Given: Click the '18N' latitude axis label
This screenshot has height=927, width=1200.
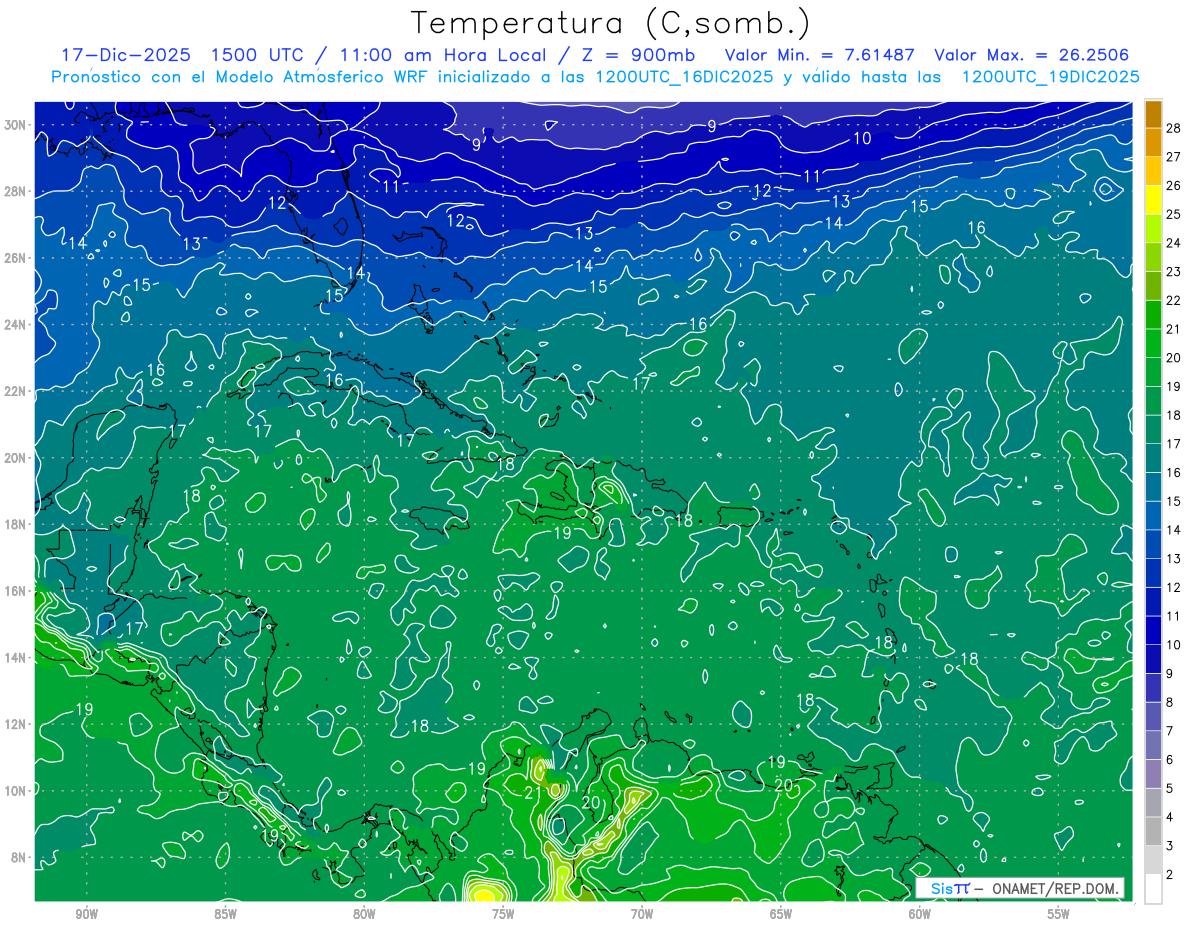Looking at the screenshot, I should (x=14, y=524).
